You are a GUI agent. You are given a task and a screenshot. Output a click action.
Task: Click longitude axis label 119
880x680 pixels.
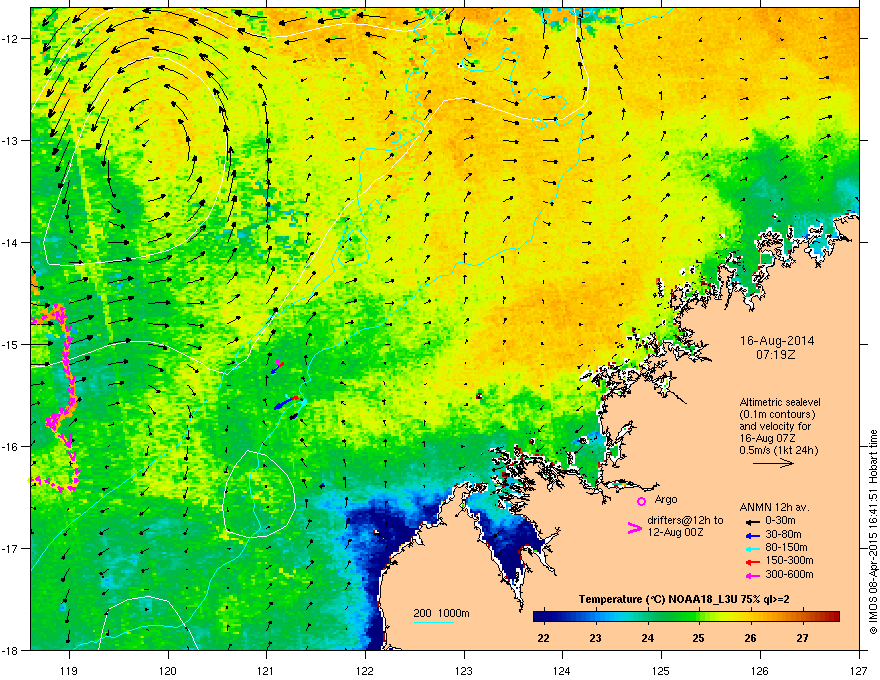69,670
